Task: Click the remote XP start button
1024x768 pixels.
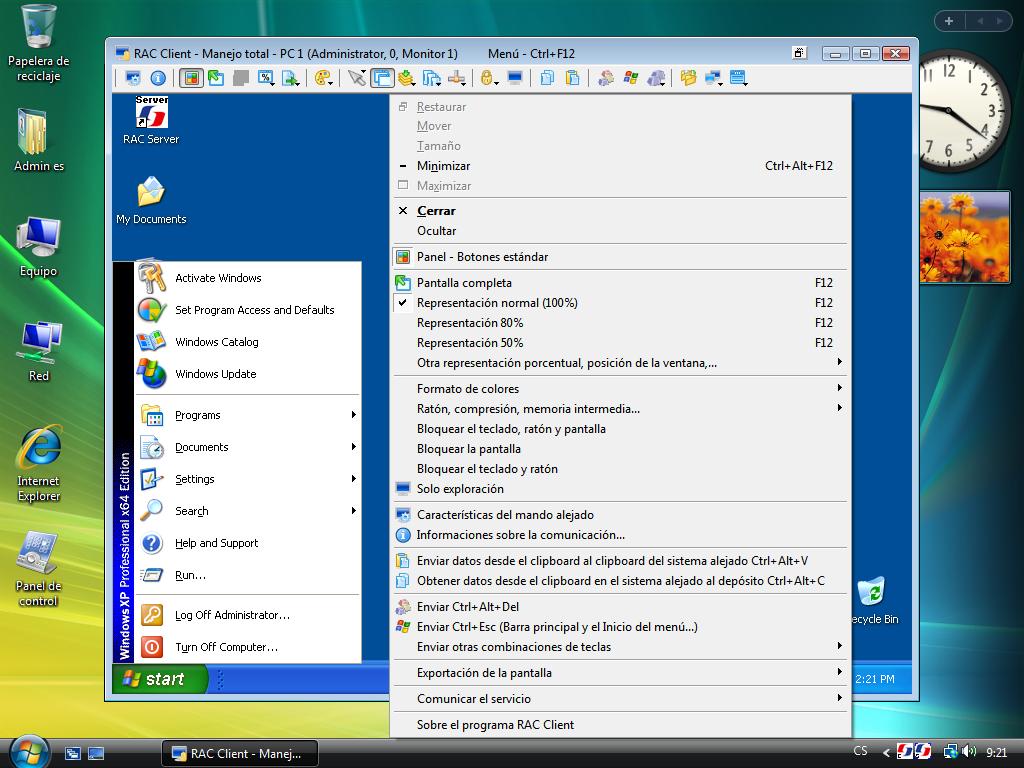Action: [161, 679]
